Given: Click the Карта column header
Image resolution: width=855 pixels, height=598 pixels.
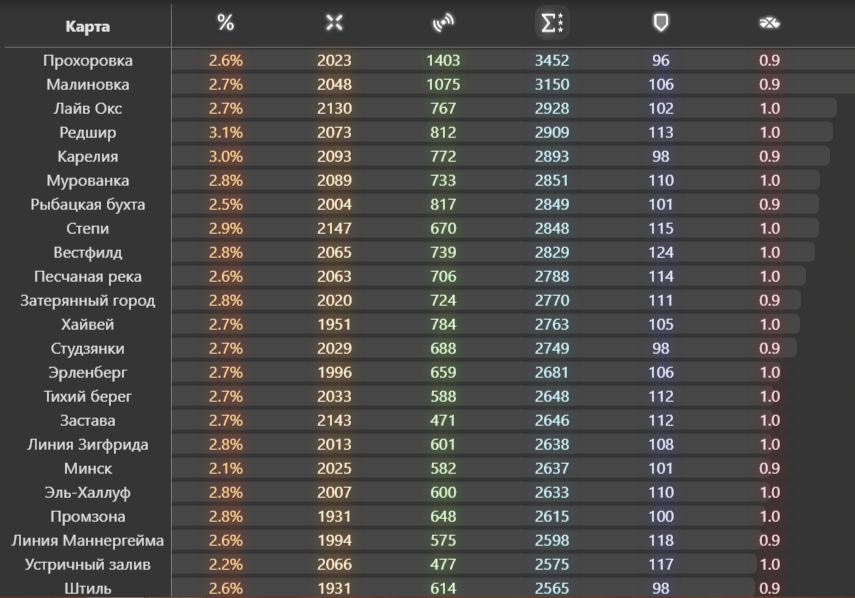Looking at the screenshot, I should point(88,26).
